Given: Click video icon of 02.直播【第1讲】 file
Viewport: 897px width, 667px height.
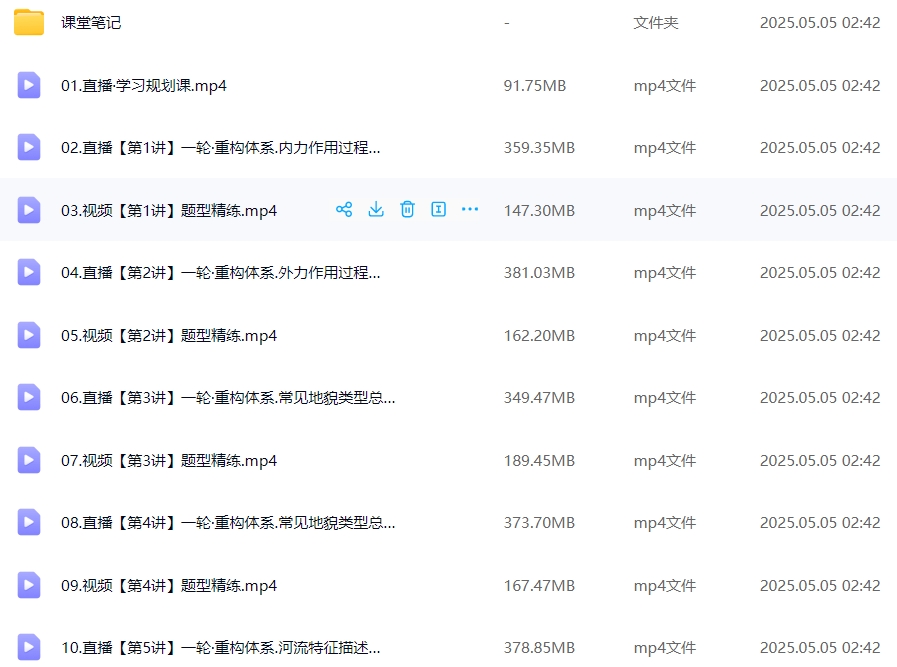Looking at the screenshot, I should (x=29, y=148).
